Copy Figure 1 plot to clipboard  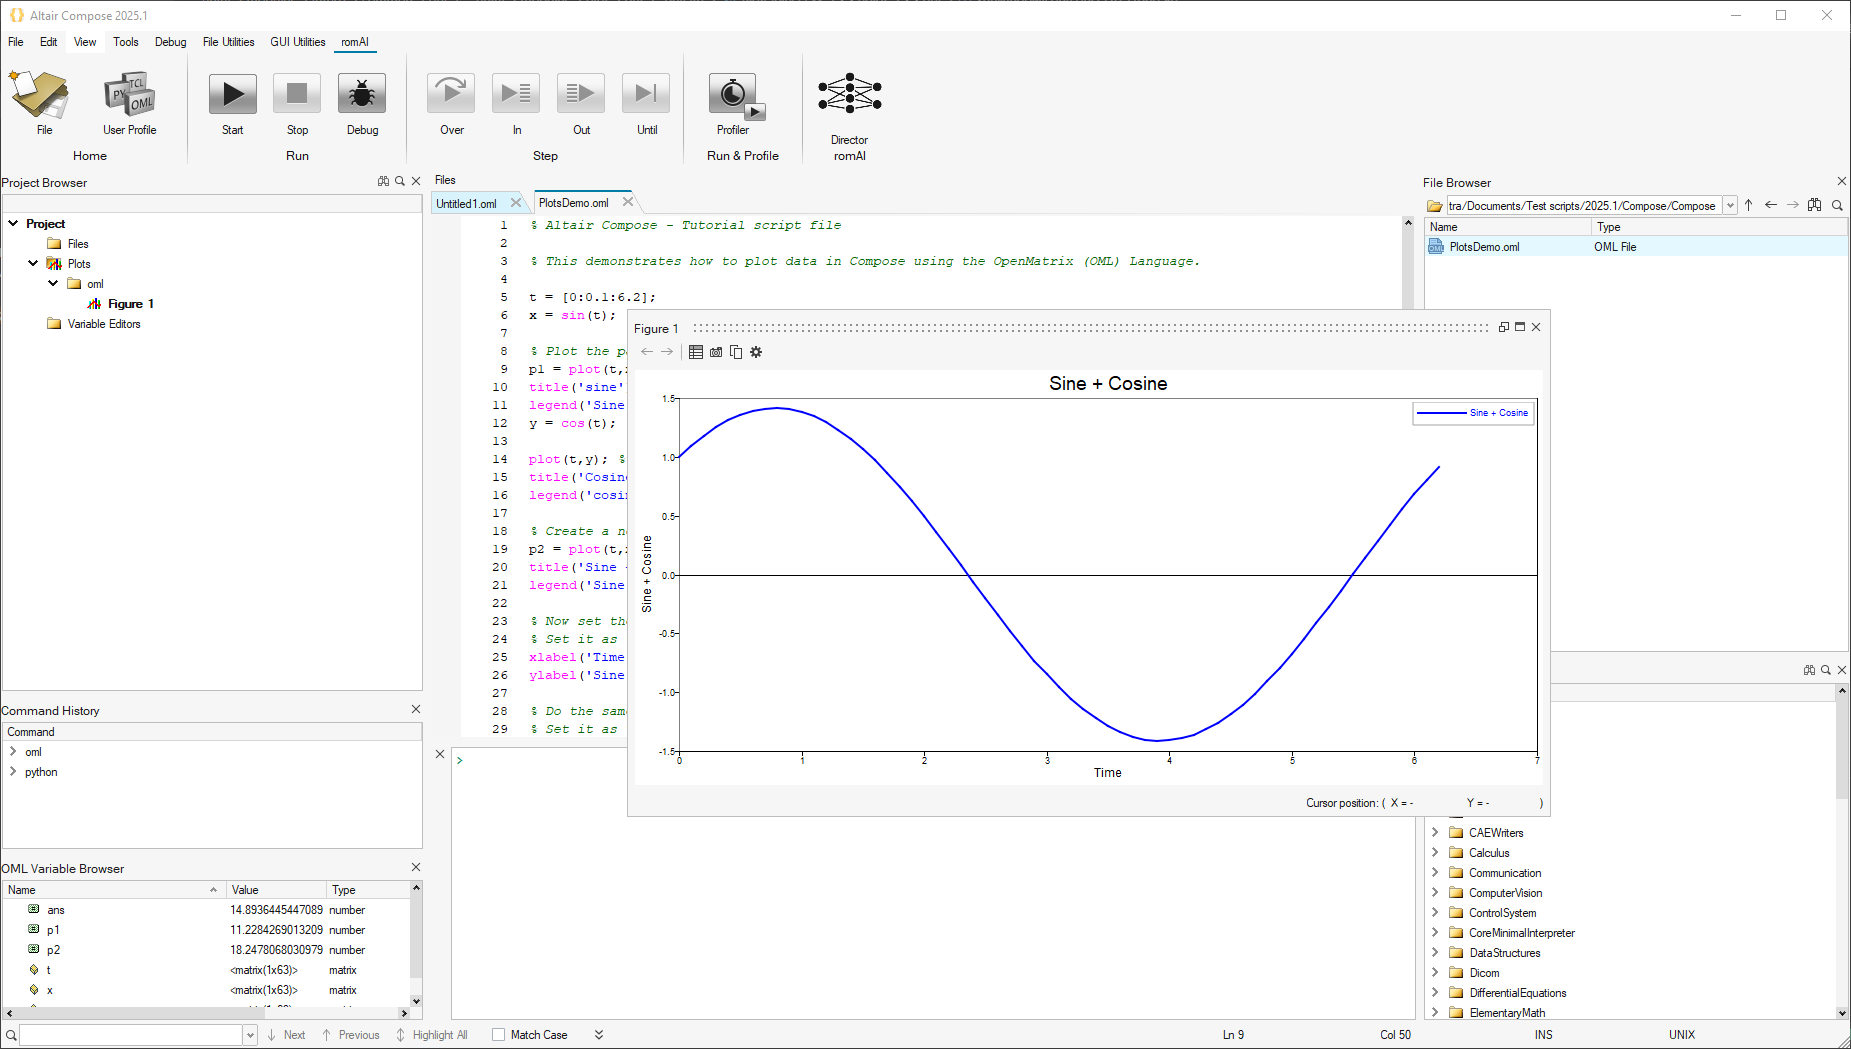[x=736, y=352]
